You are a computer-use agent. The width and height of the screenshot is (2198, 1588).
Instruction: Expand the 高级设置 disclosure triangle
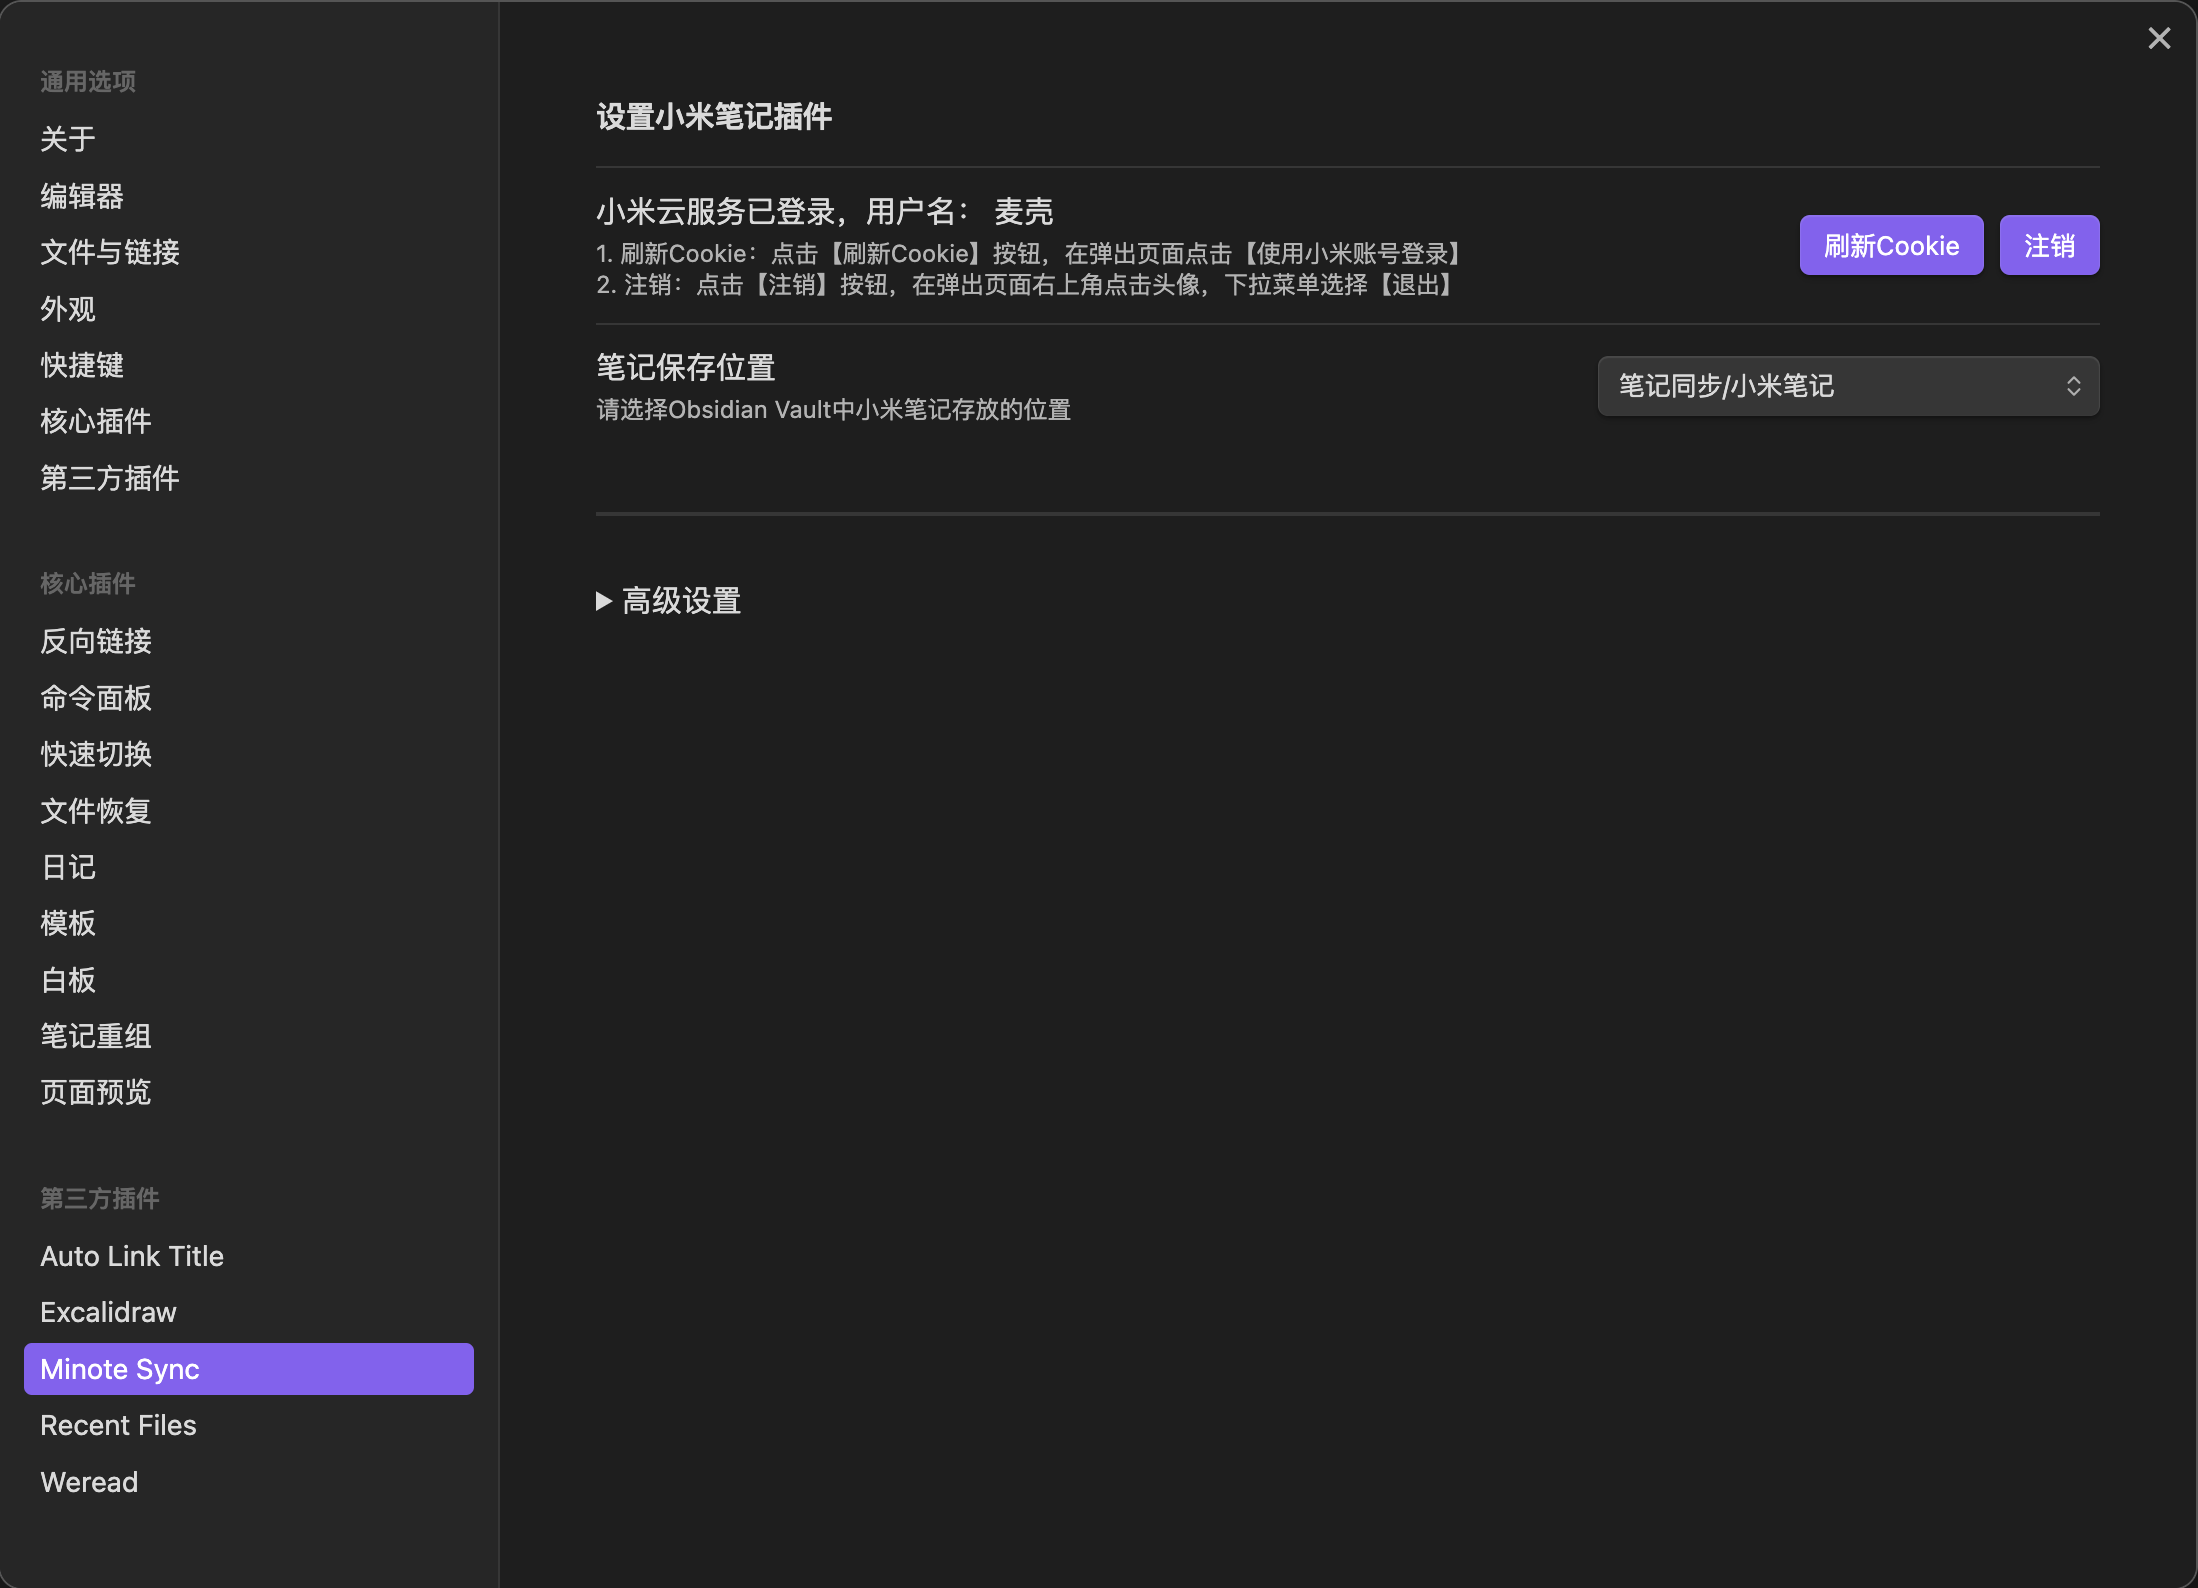point(604,601)
